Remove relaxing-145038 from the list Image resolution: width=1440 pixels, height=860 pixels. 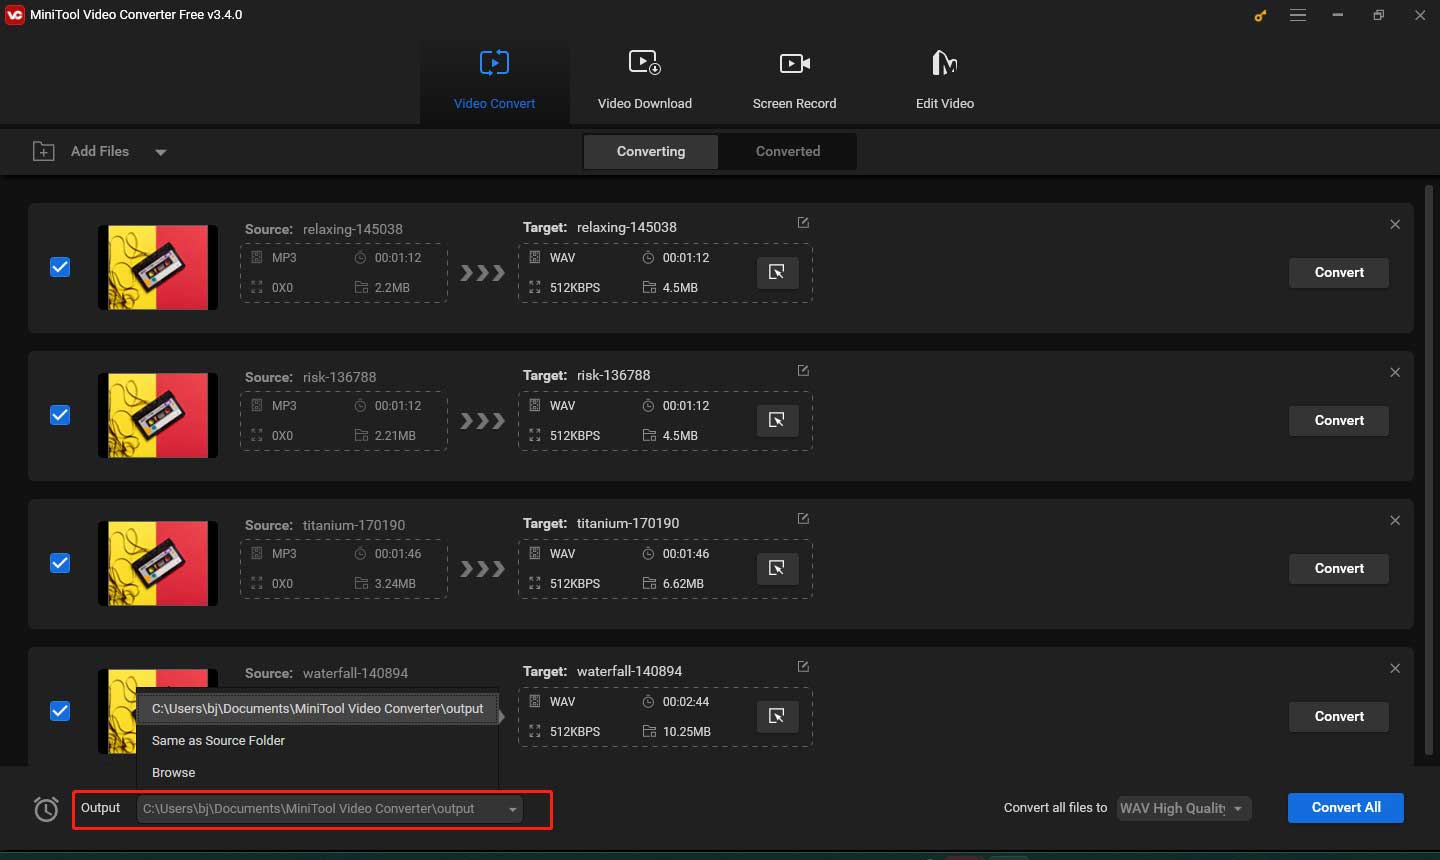tap(1395, 224)
